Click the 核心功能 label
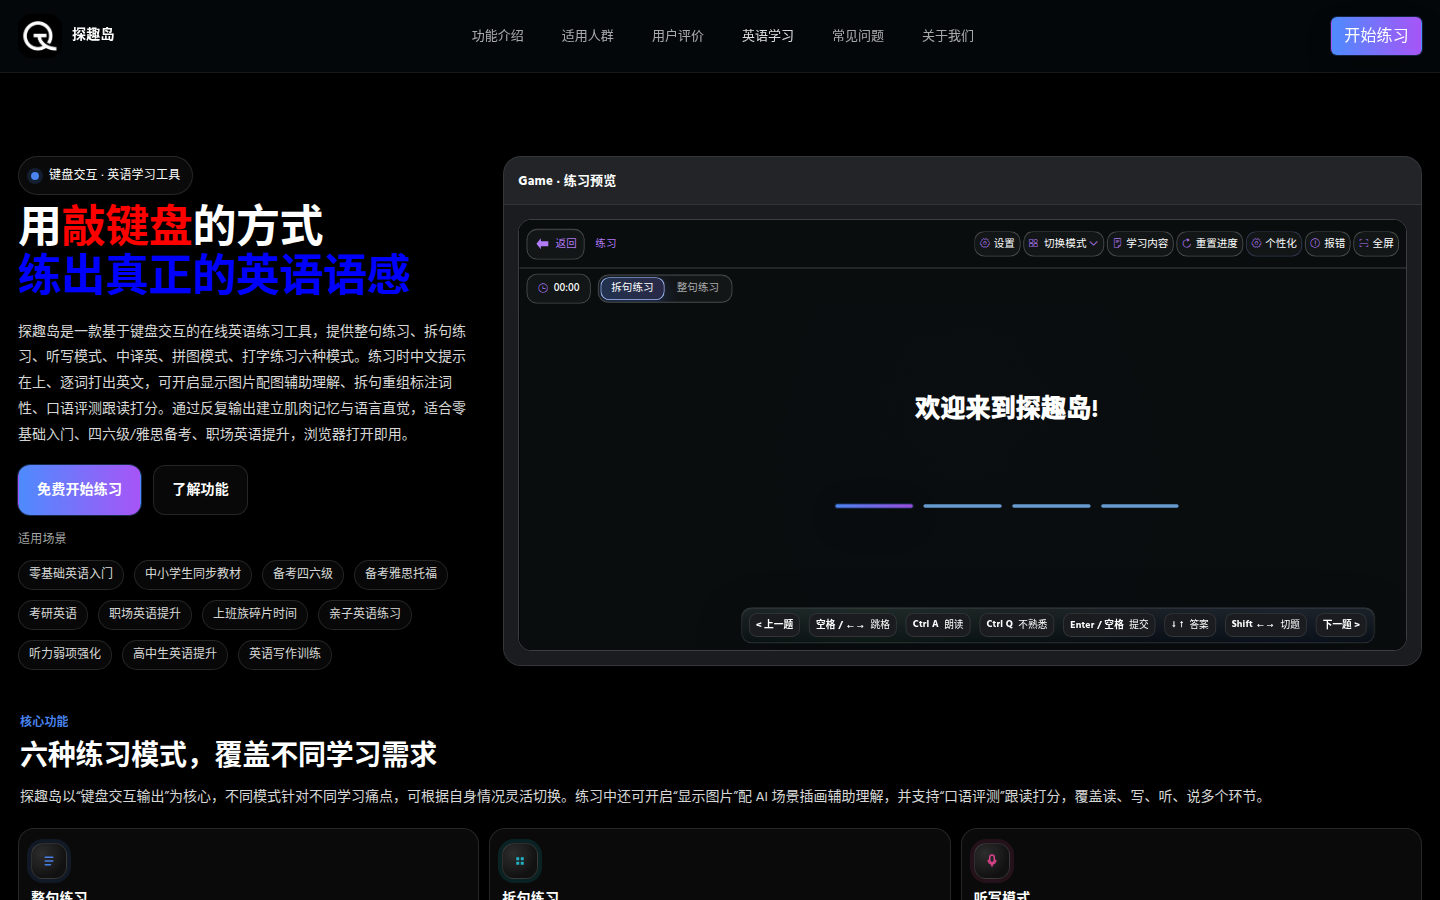 coord(44,721)
